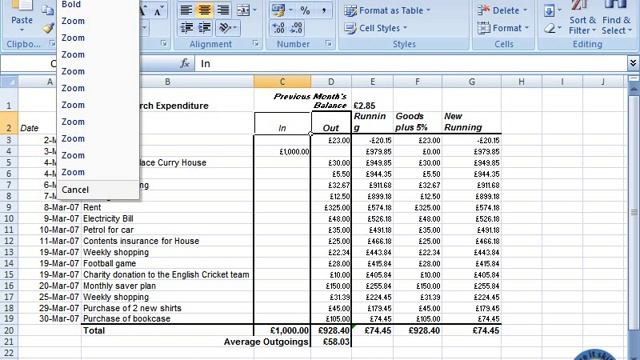Click the Merge & Center icon
Screen dimensions: 640x360
(x=243, y=10)
